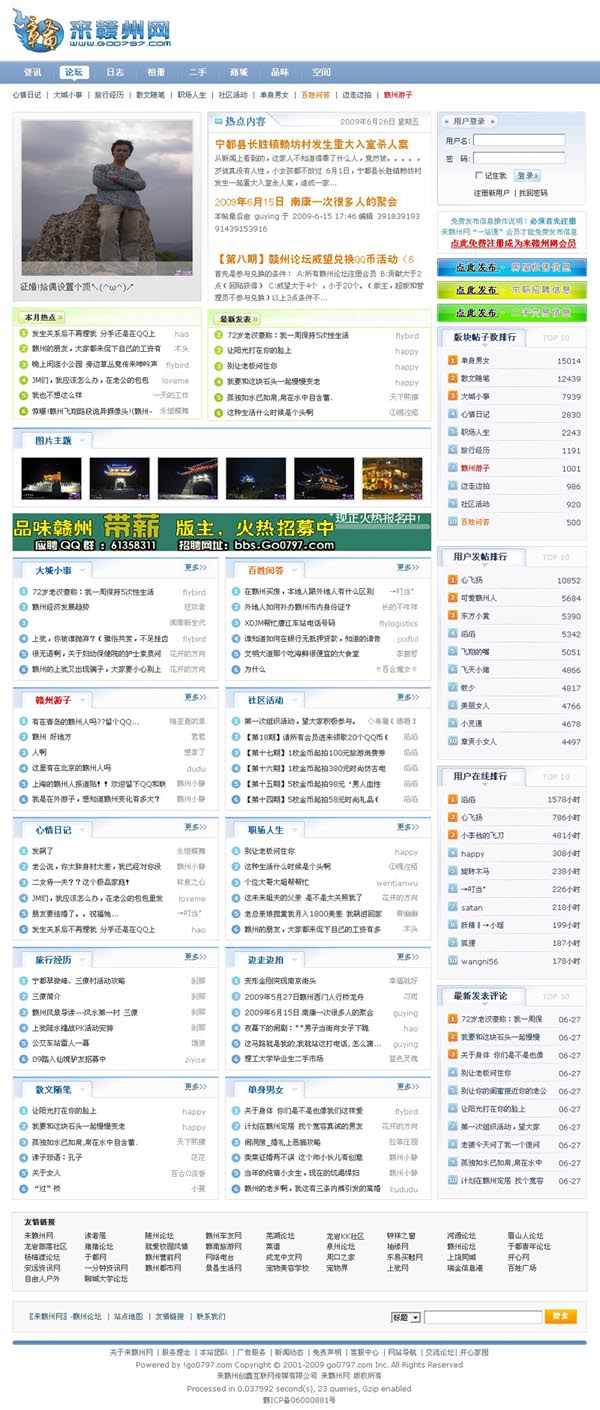Expand 更多 in the 赣州游子 section
The height and width of the screenshot is (1410, 600).
tap(195, 697)
